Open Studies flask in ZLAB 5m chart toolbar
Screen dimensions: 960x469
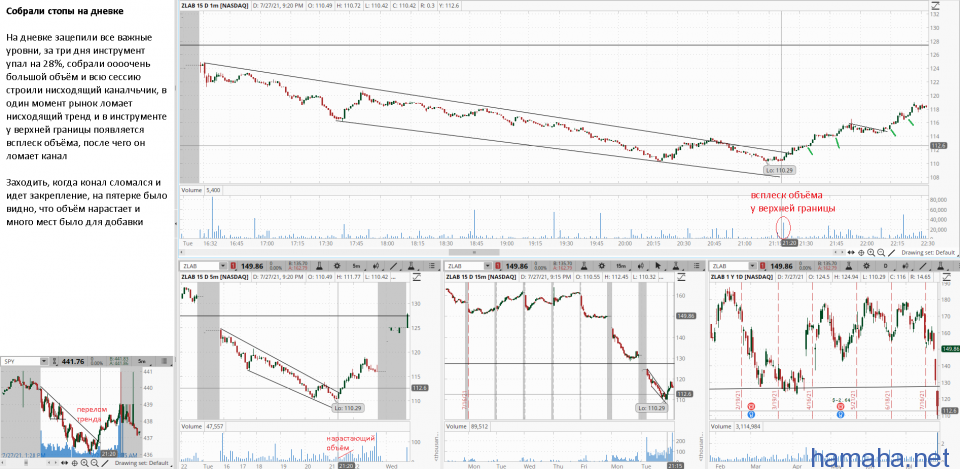click(320, 266)
